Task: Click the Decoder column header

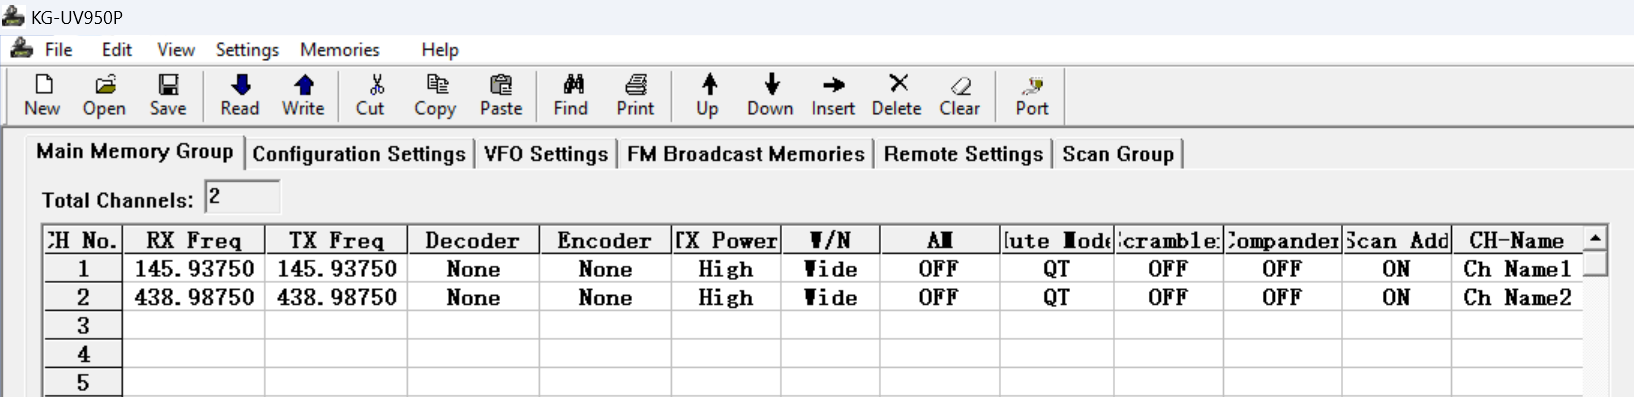Action: click(473, 240)
